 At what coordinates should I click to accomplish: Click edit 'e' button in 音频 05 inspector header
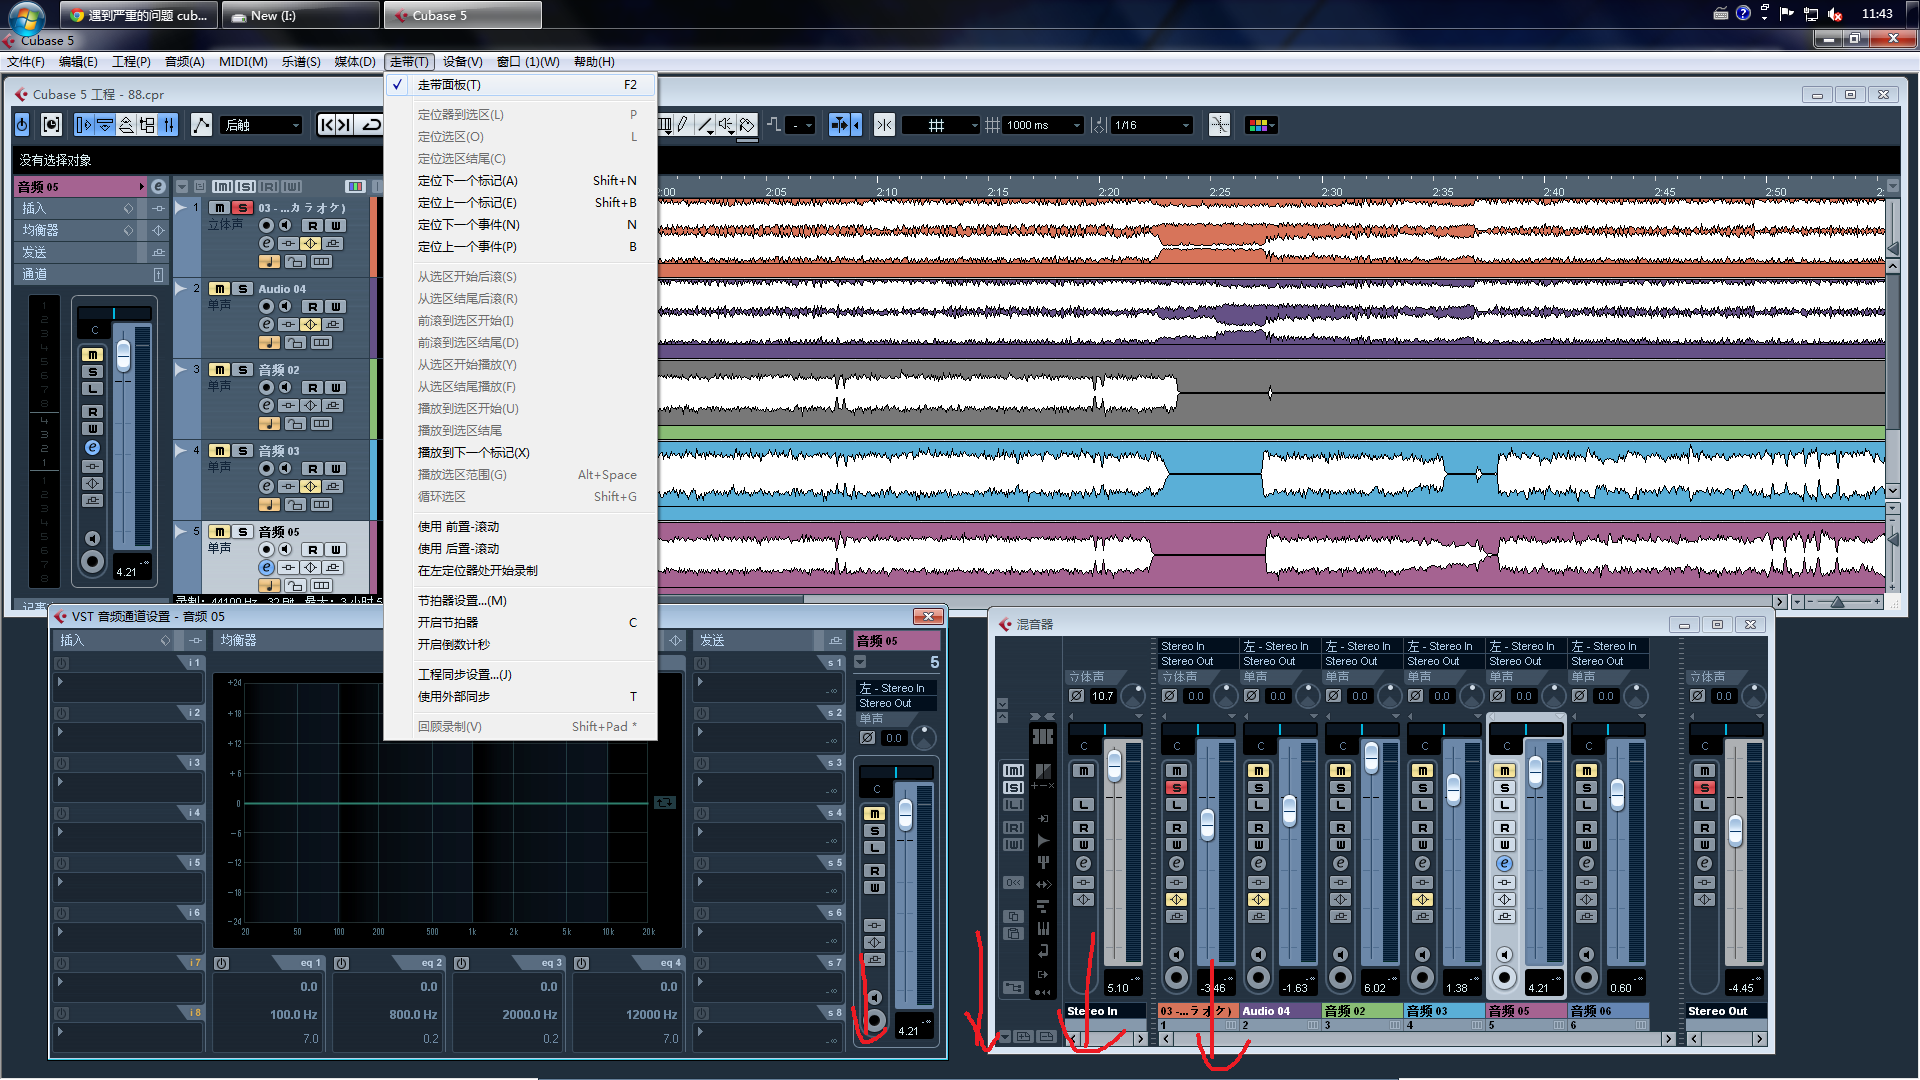pos(158,187)
